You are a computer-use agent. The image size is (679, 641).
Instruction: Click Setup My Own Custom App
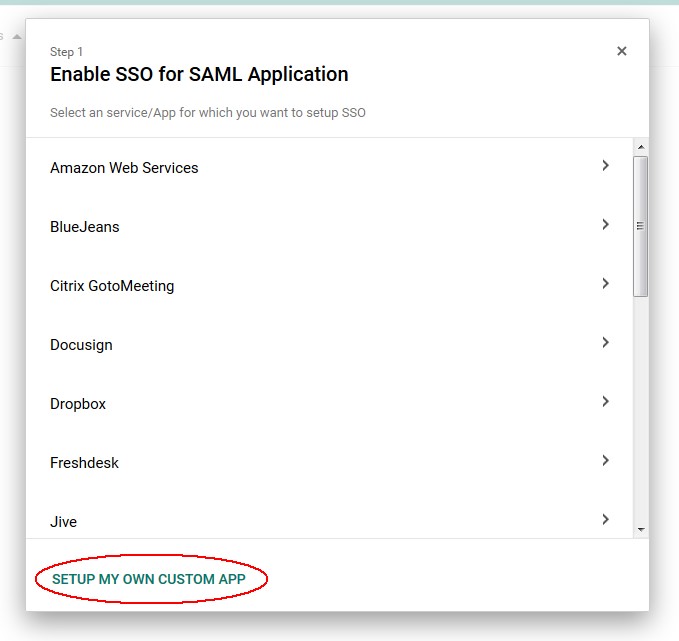[x=149, y=579]
